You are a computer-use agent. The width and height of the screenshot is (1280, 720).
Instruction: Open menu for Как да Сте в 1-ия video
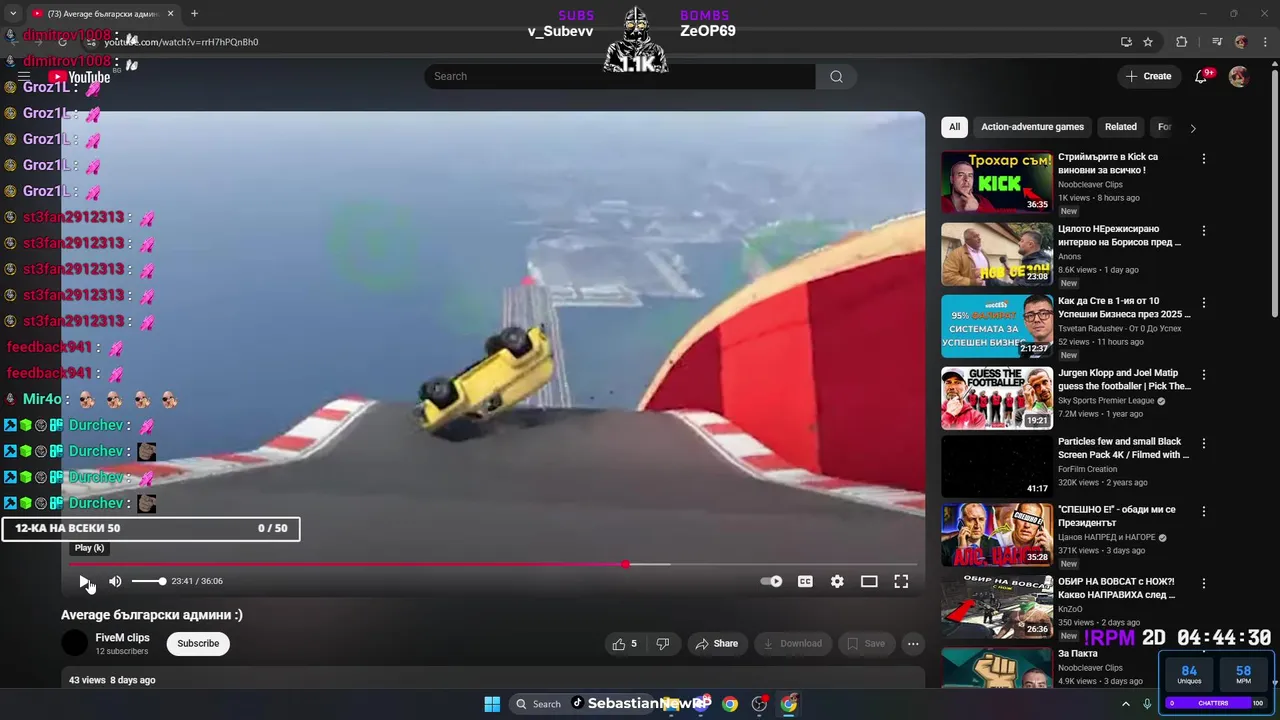point(1204,303)
